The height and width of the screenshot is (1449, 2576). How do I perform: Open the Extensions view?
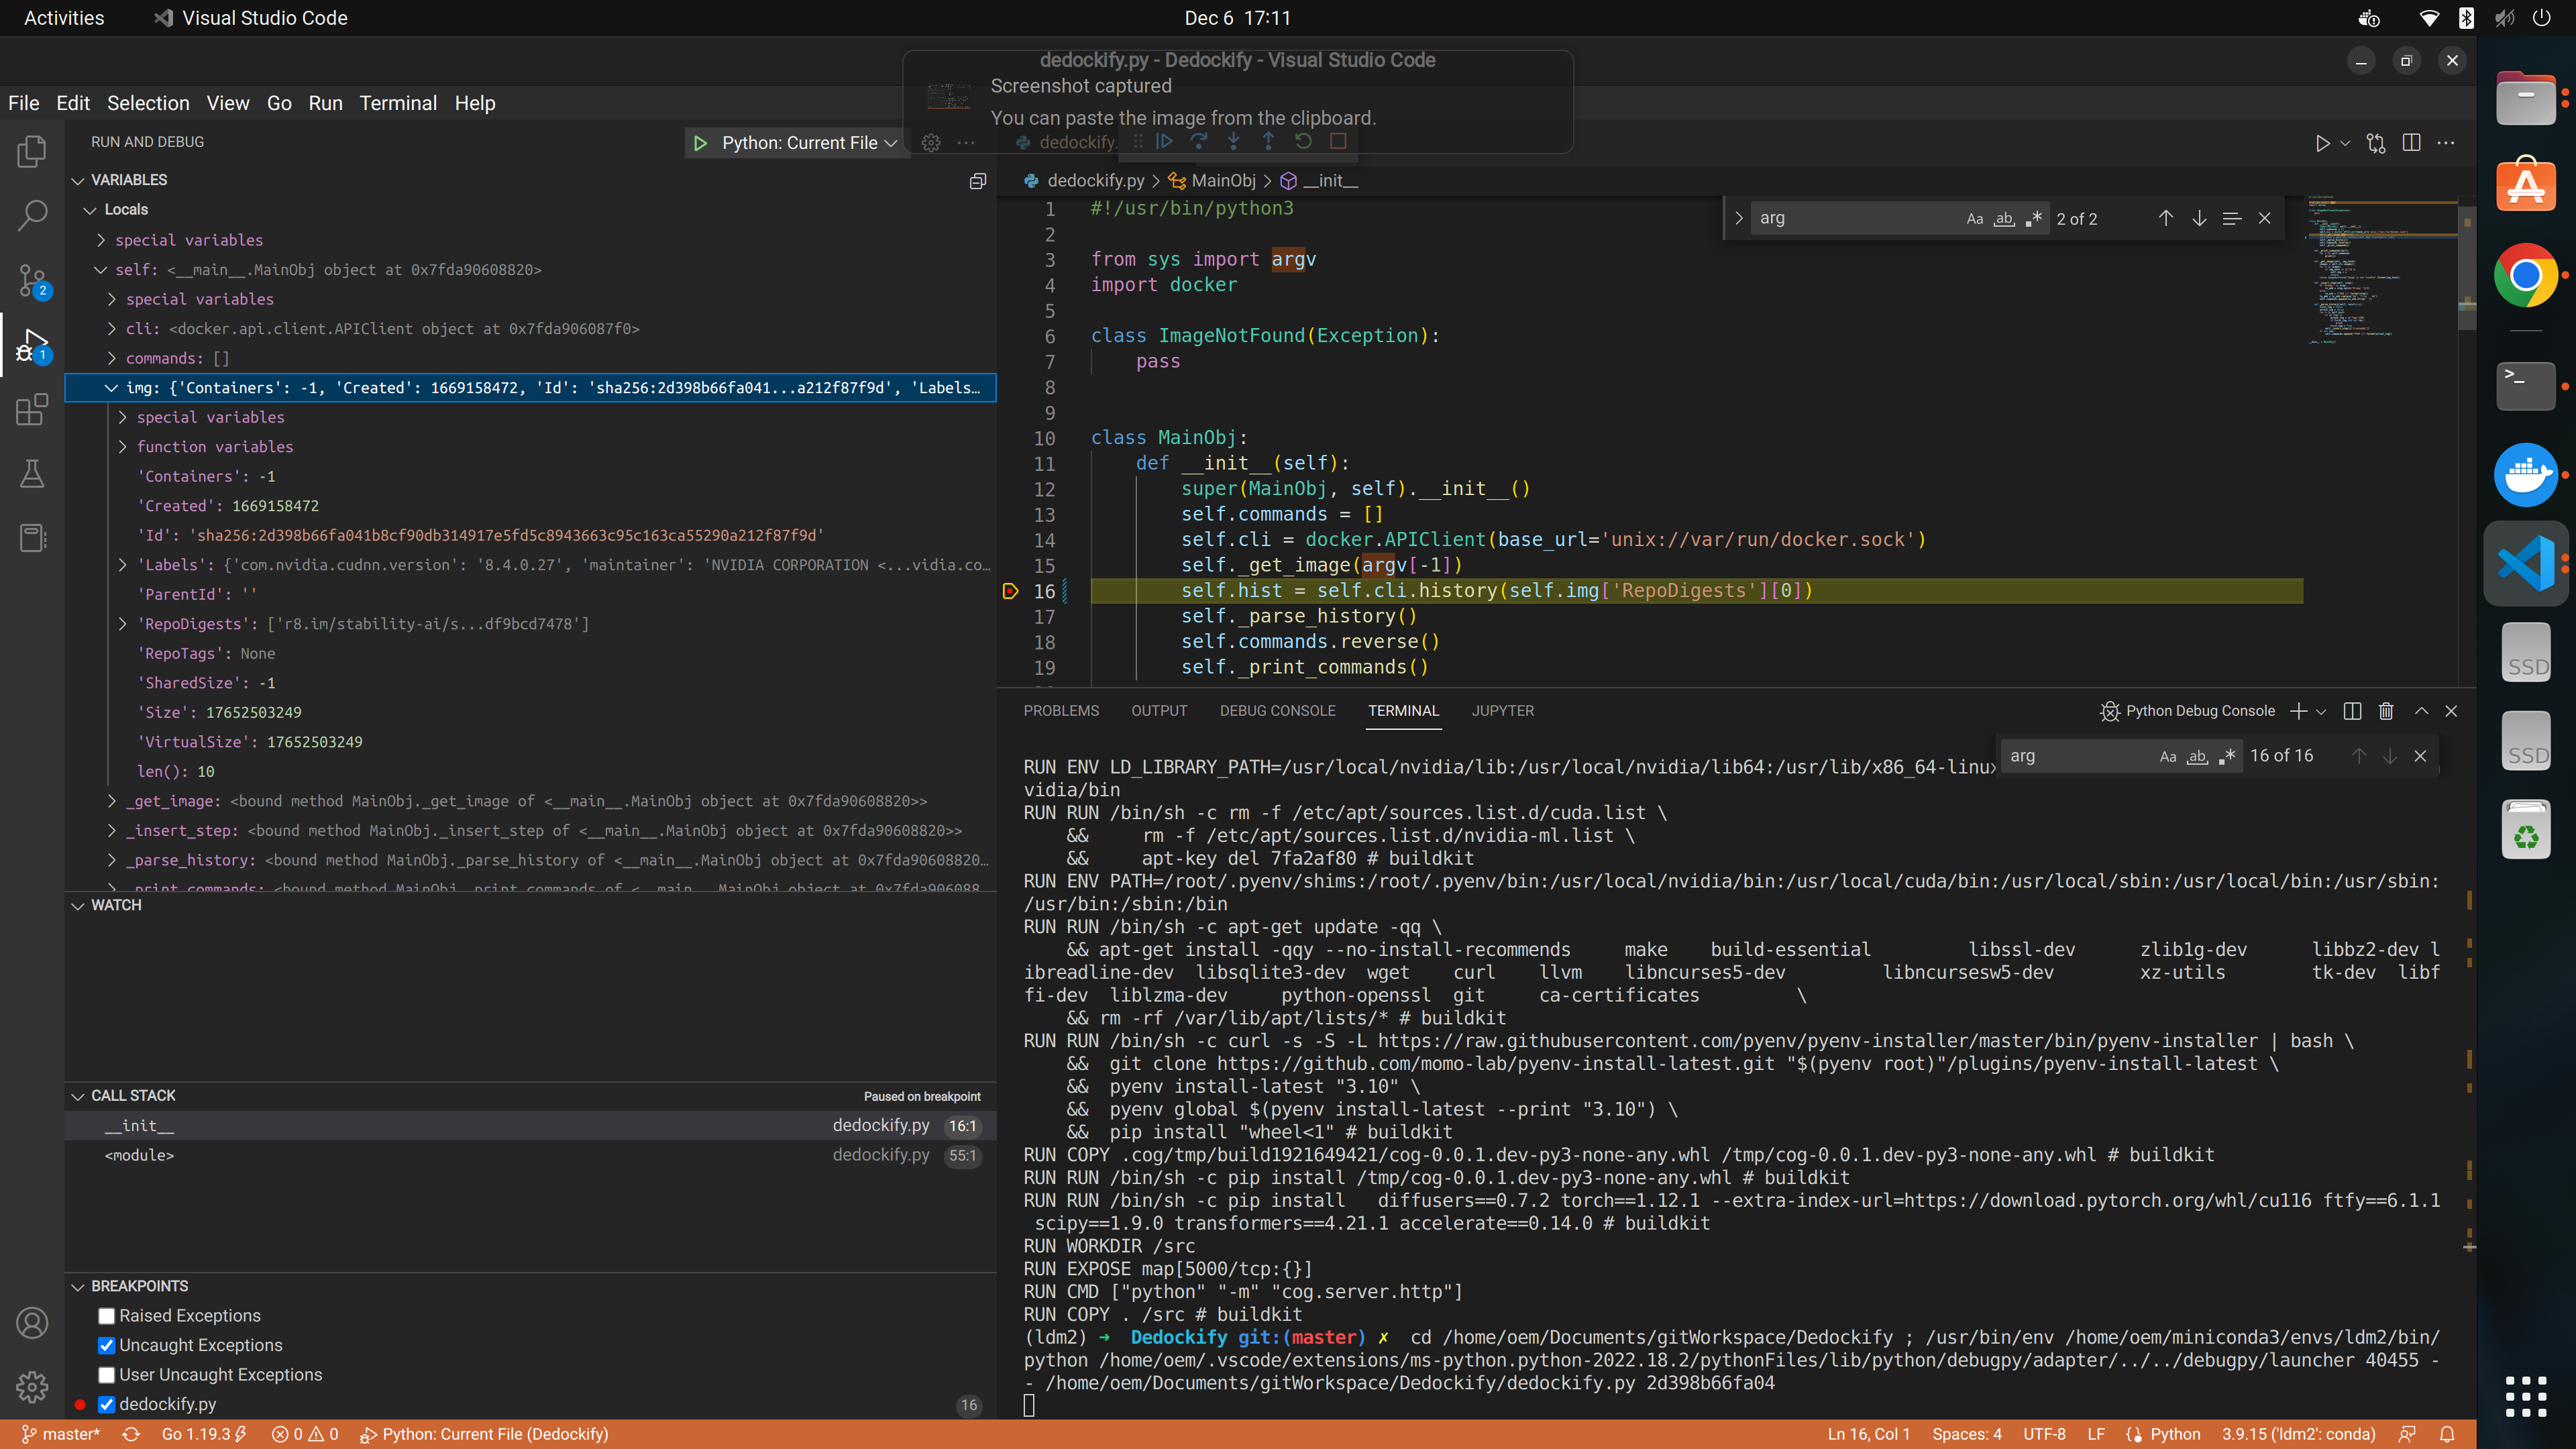click(32, 409)
